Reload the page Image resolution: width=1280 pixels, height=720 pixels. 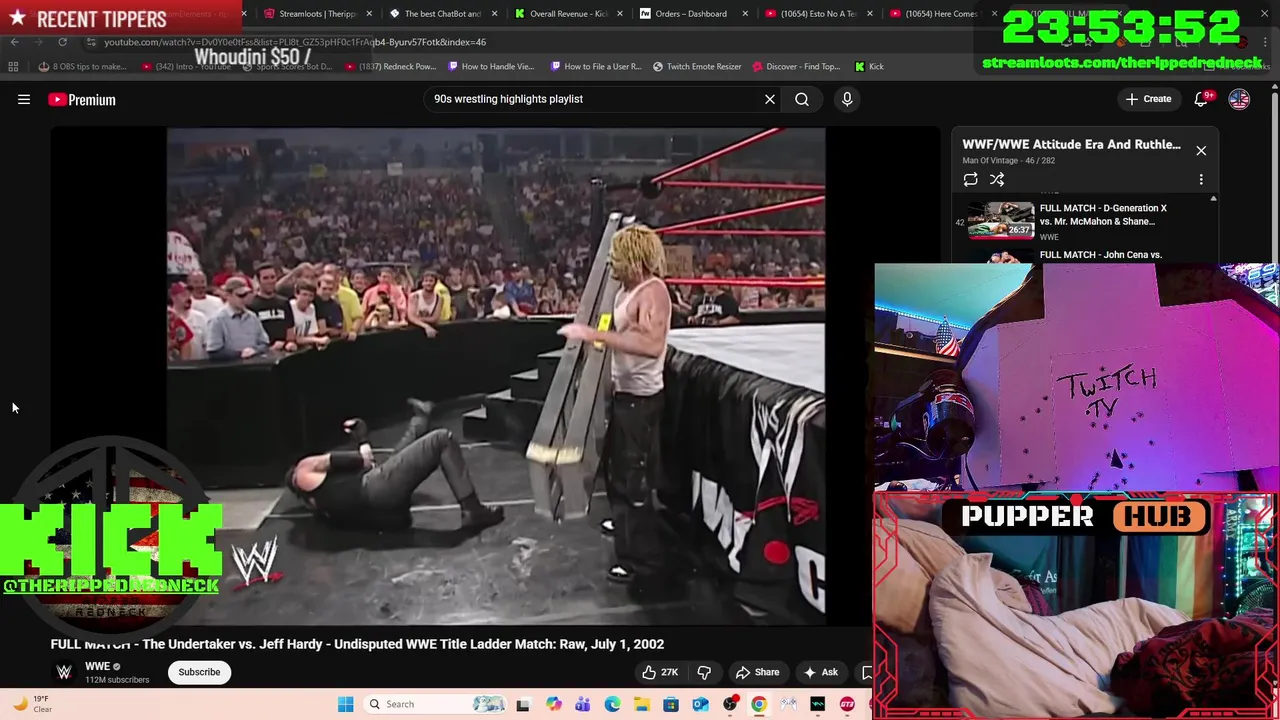pyautogui.click(x=62, y=42)
